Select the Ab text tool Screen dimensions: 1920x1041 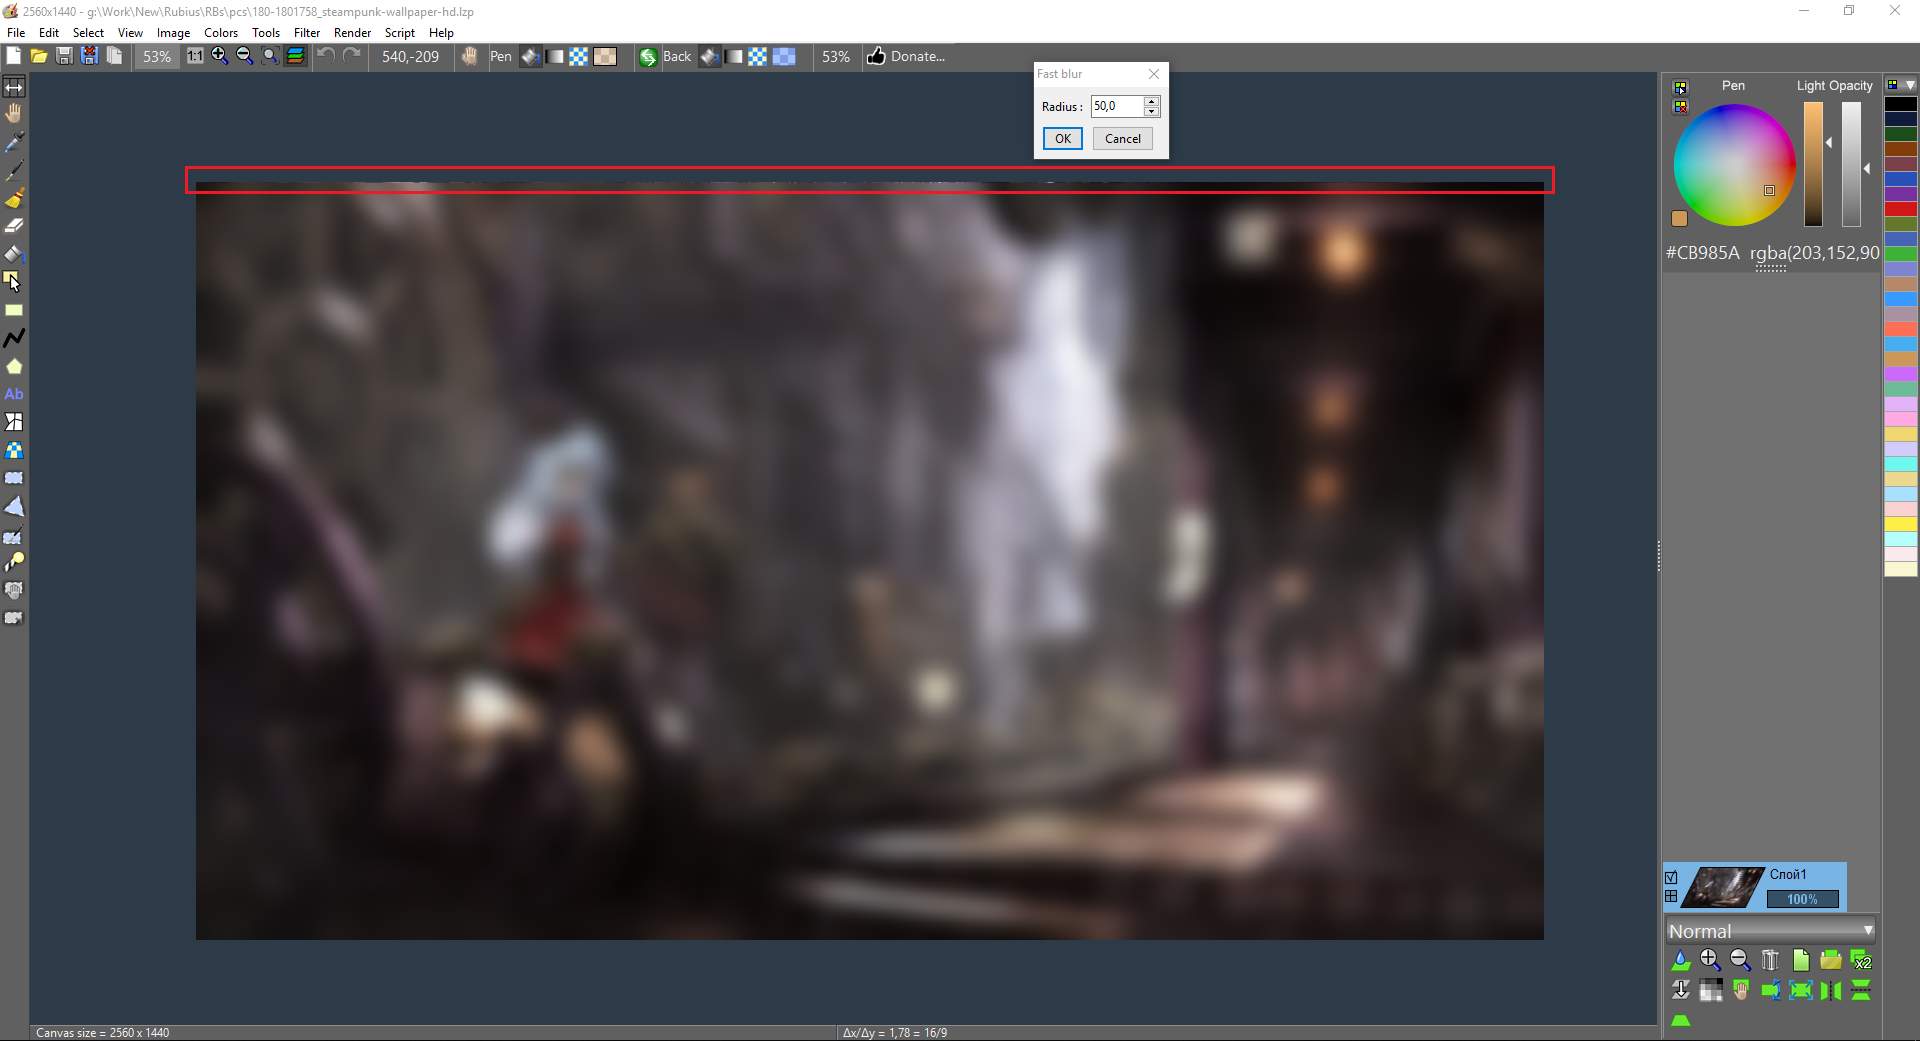pos(14,394)
